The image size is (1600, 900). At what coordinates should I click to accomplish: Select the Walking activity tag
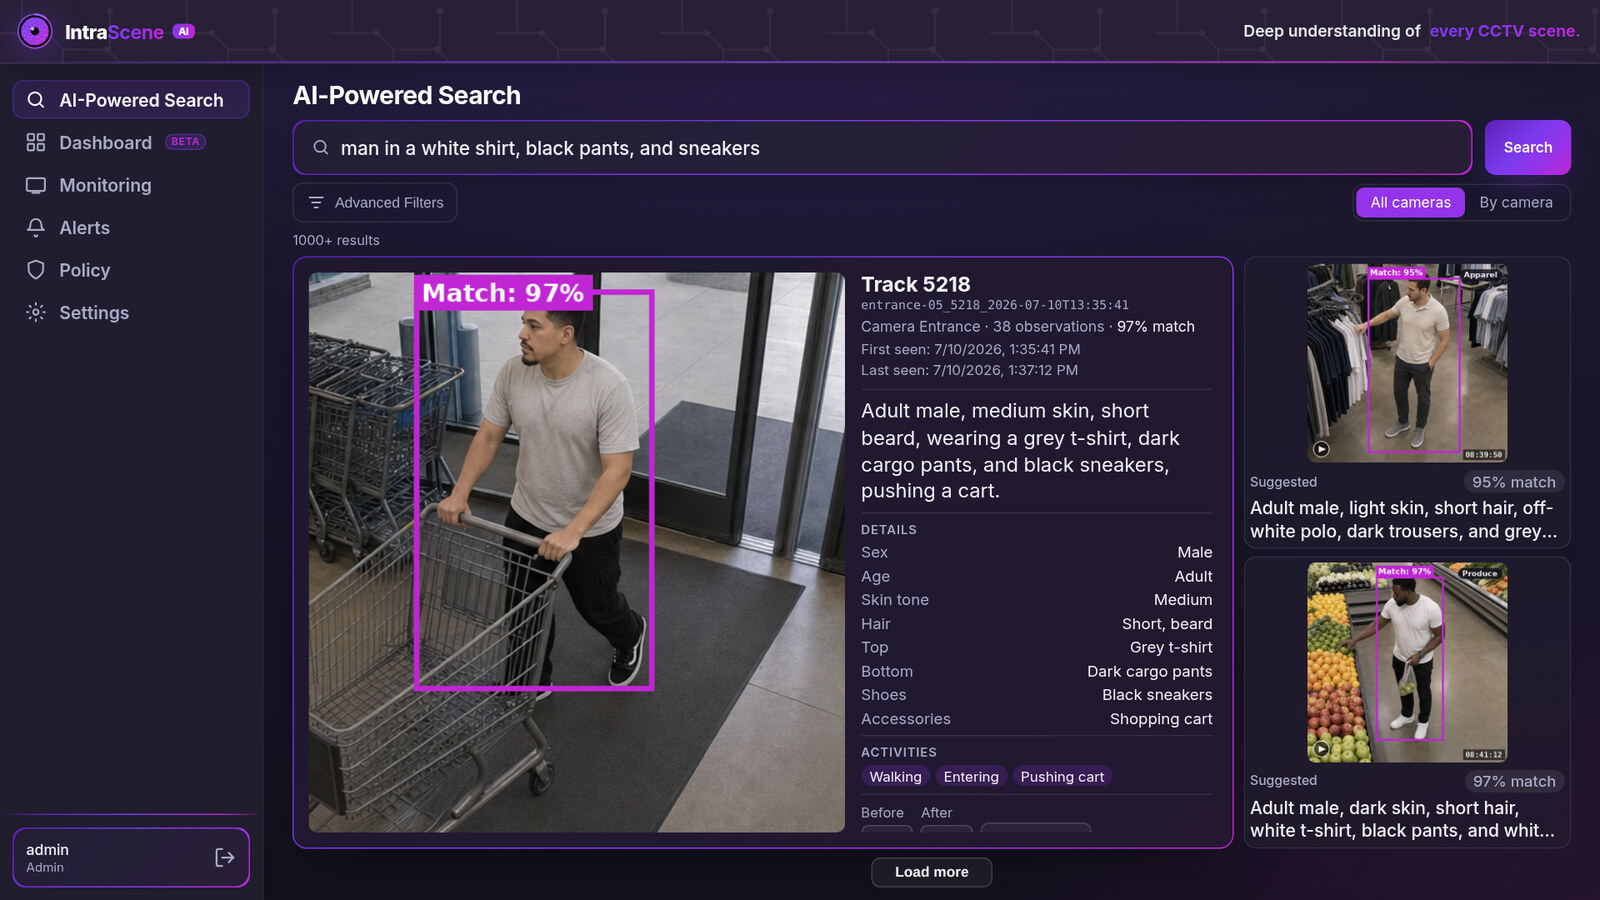coord(895,777)
